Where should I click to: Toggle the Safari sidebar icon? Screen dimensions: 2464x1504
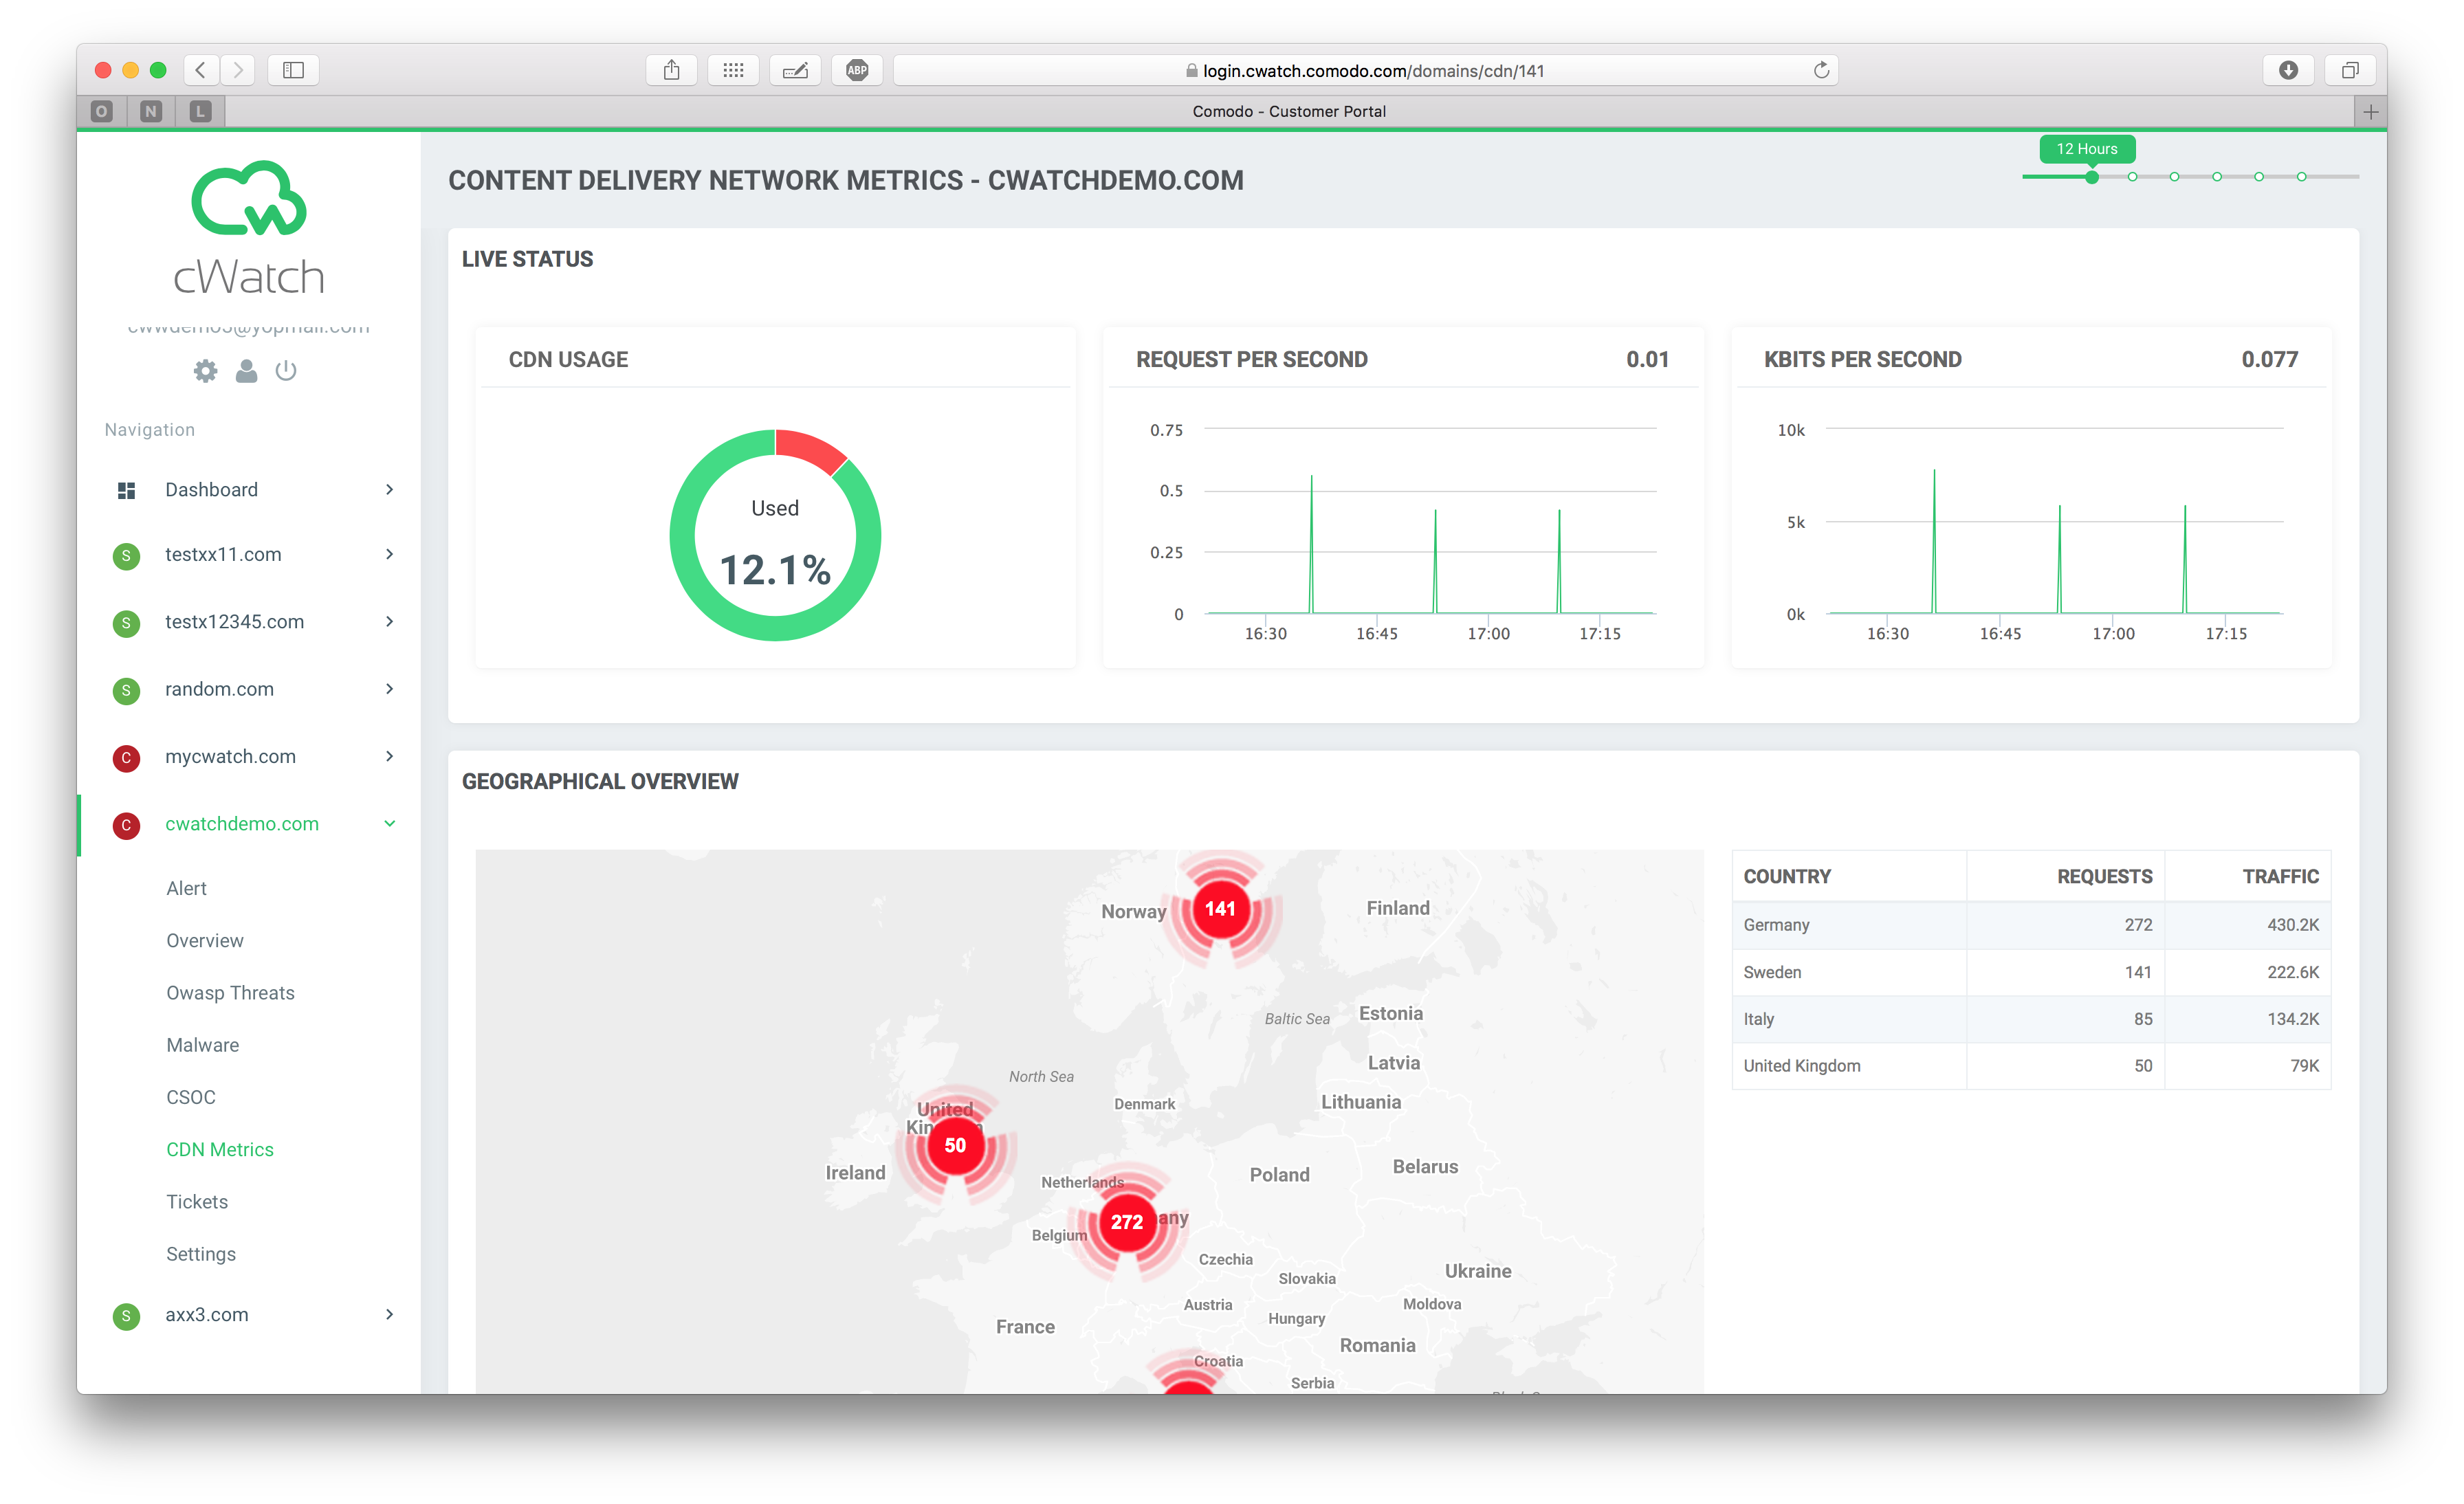pos(293,70)
